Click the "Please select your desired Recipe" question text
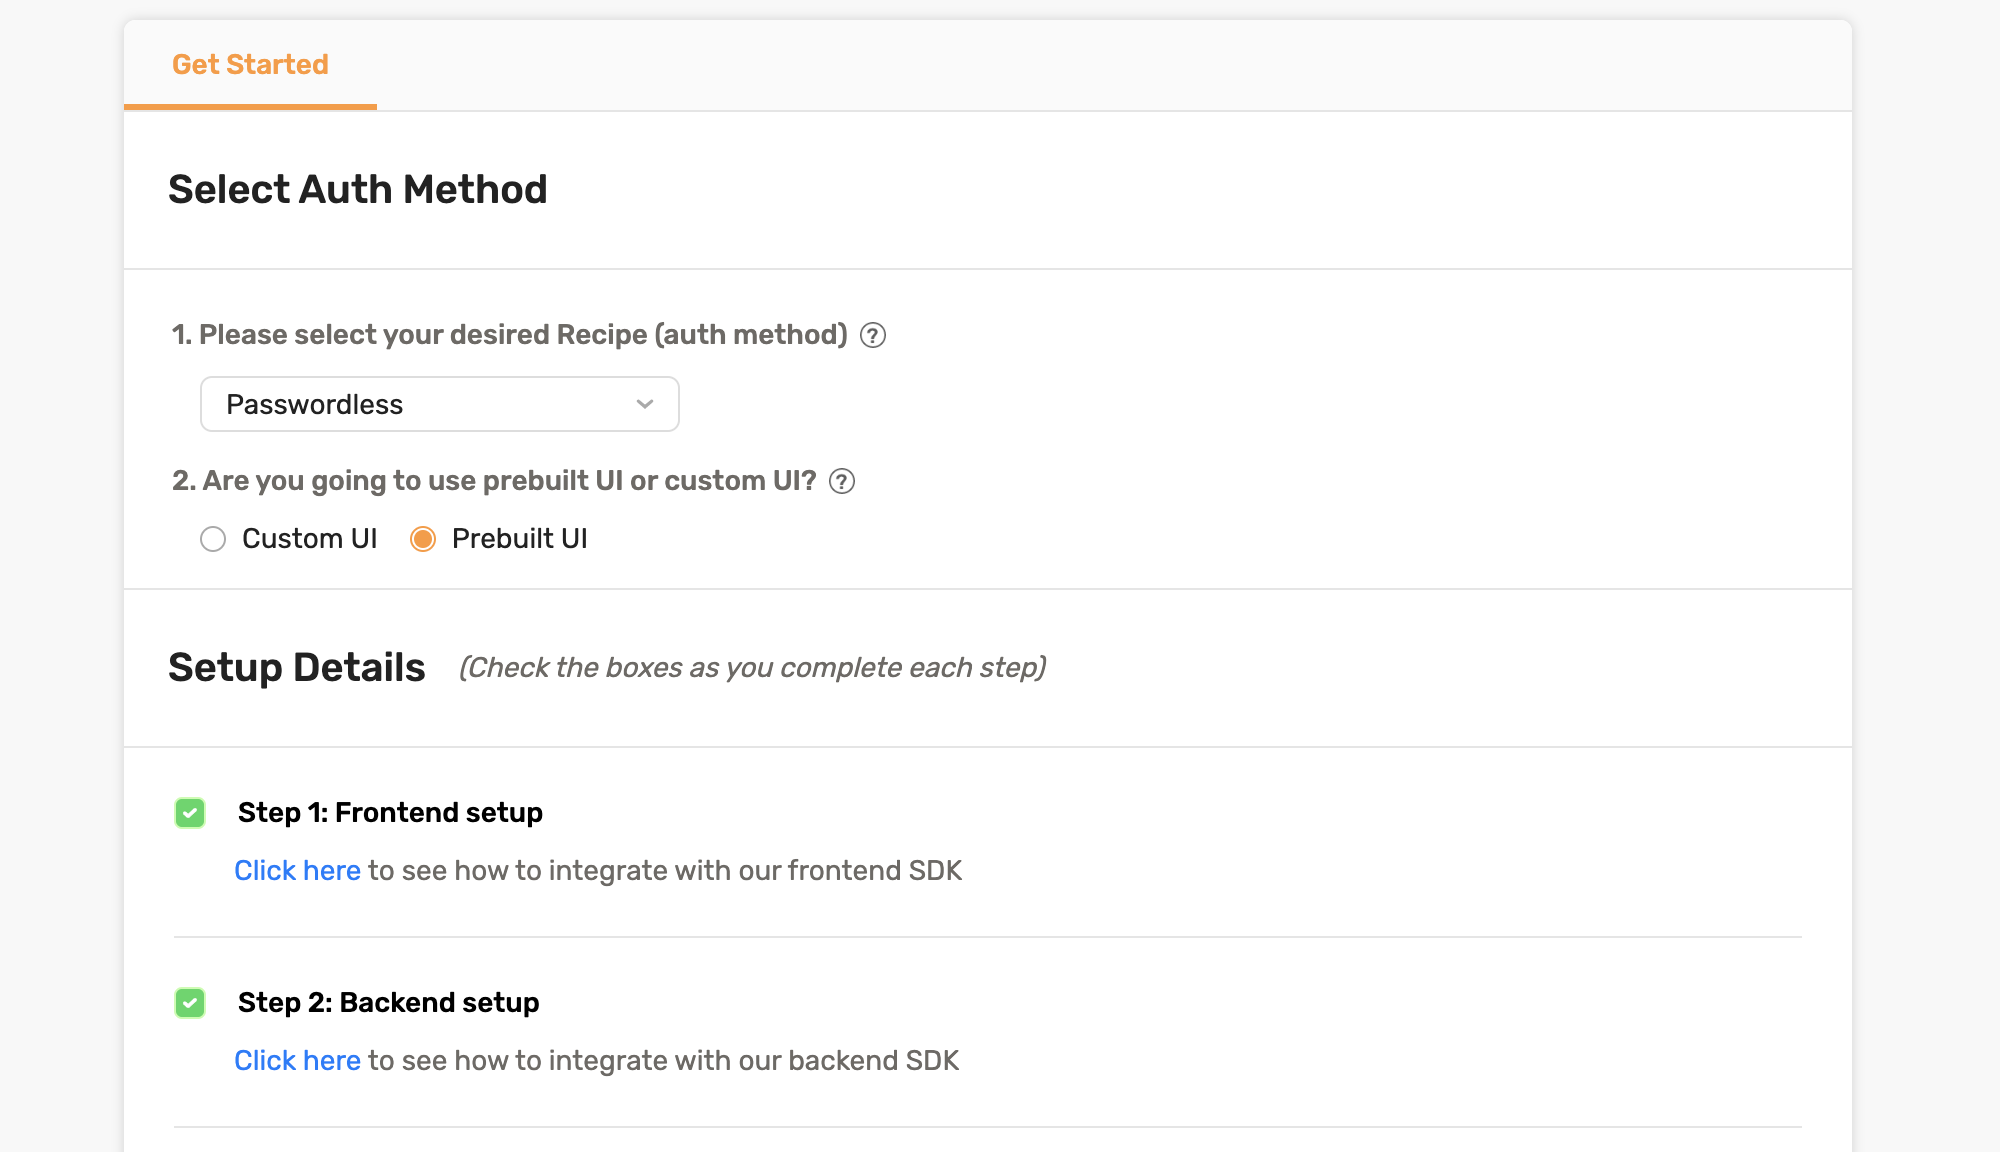Viewport: 2000px width, 1152px height. click(510, 335)
